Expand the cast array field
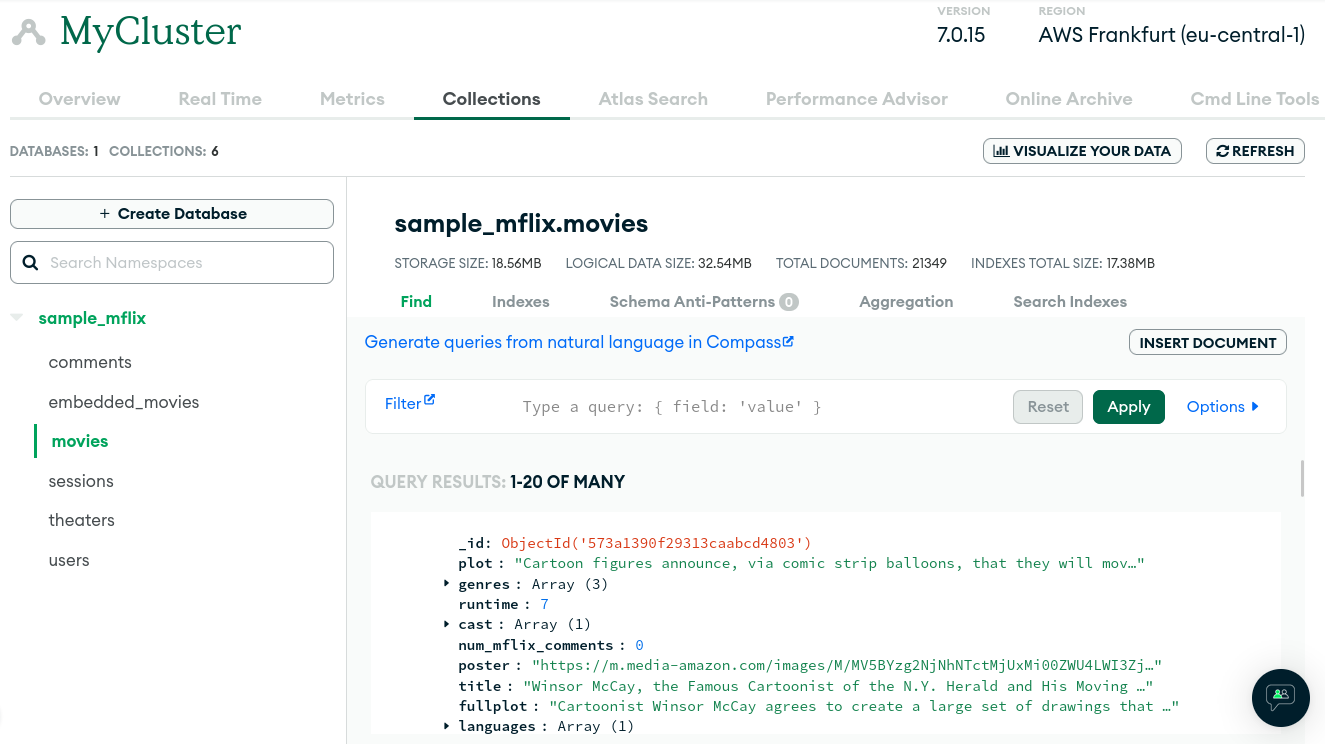 (x=447, y=624)
